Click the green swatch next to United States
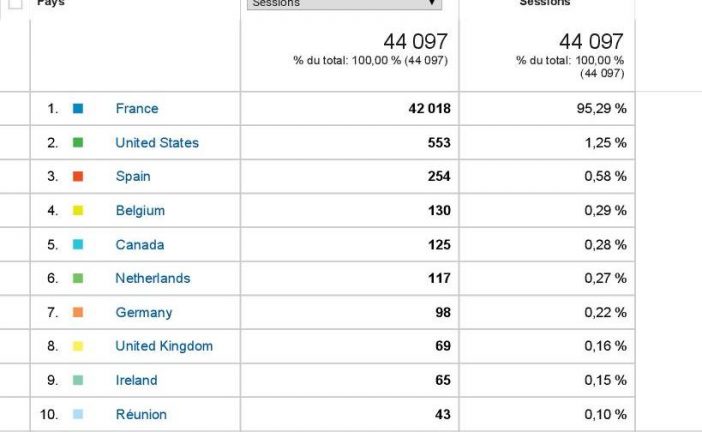 coord(78,143)
